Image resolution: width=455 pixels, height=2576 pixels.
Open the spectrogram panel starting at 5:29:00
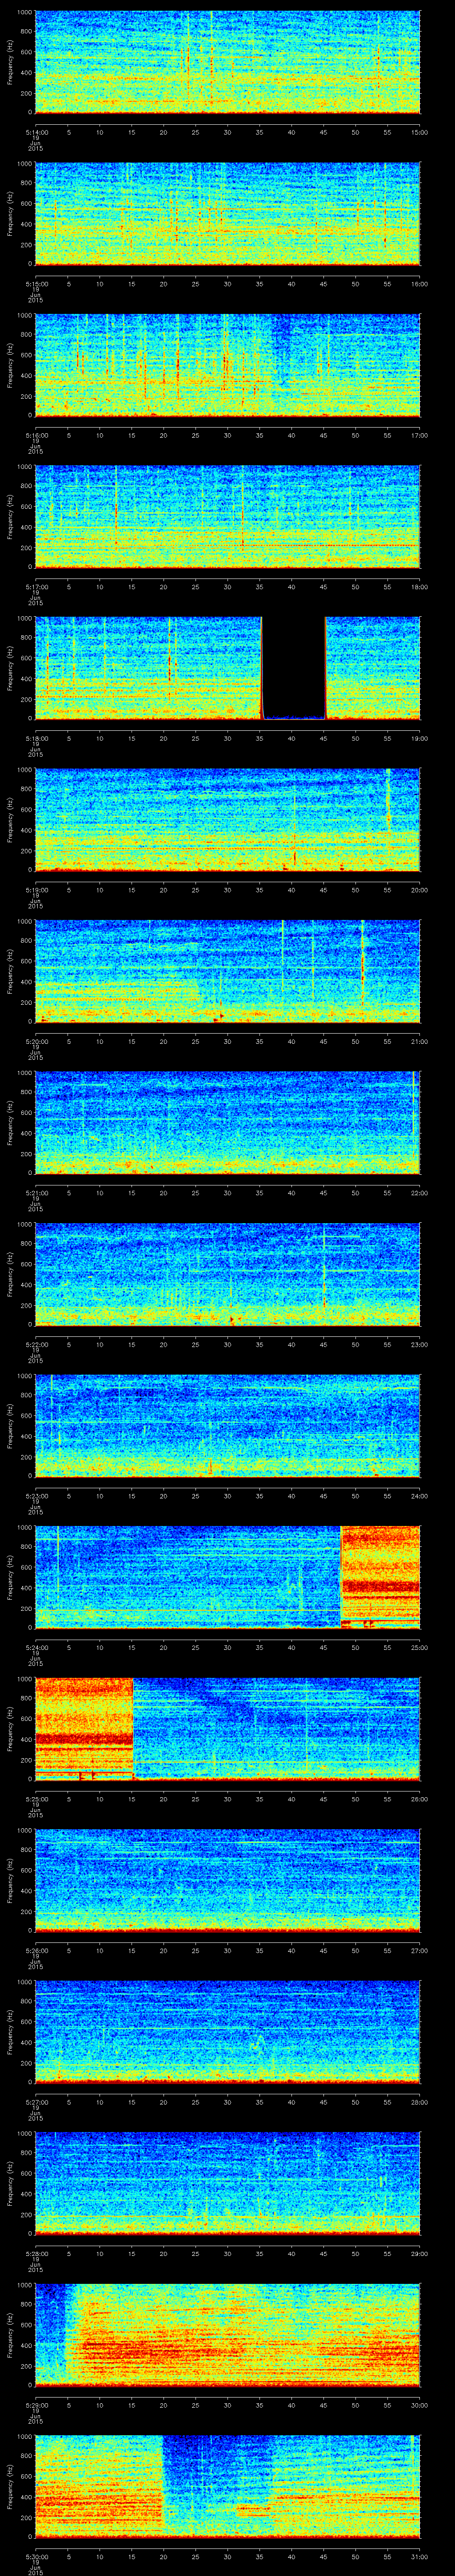pos(227,2335)
